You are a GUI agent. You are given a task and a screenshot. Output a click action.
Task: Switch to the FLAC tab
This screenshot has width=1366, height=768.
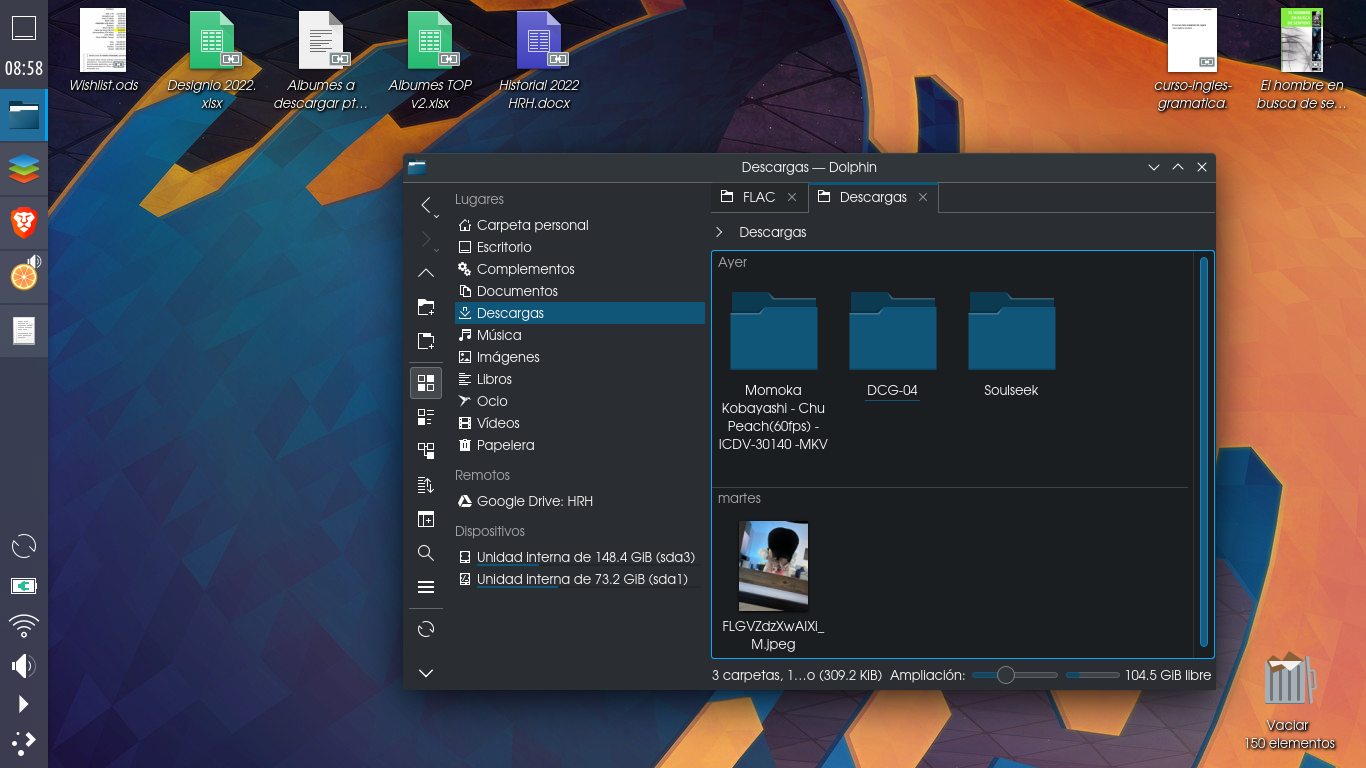coord(759,197)
